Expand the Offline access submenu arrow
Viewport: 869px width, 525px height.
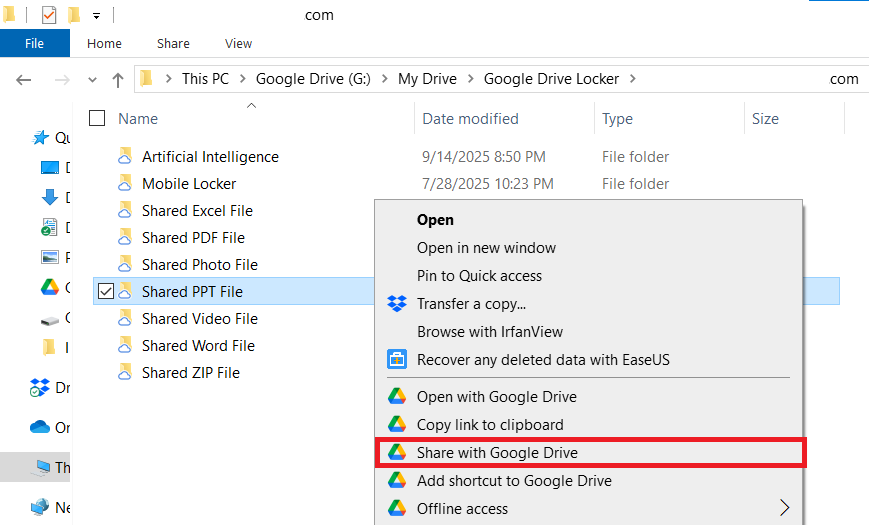point(785,508)
